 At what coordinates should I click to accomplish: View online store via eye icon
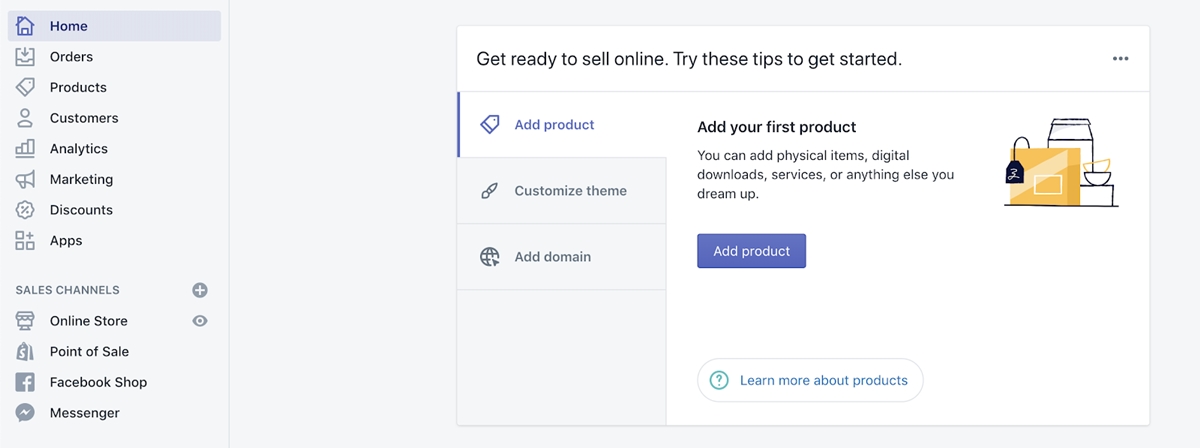[200, 321]
